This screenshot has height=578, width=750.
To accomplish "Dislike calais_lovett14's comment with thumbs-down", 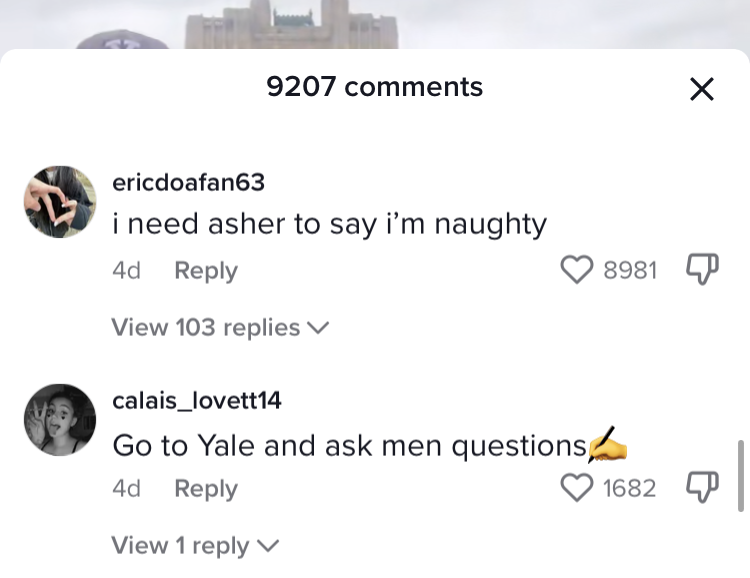I will coord(702,487).
